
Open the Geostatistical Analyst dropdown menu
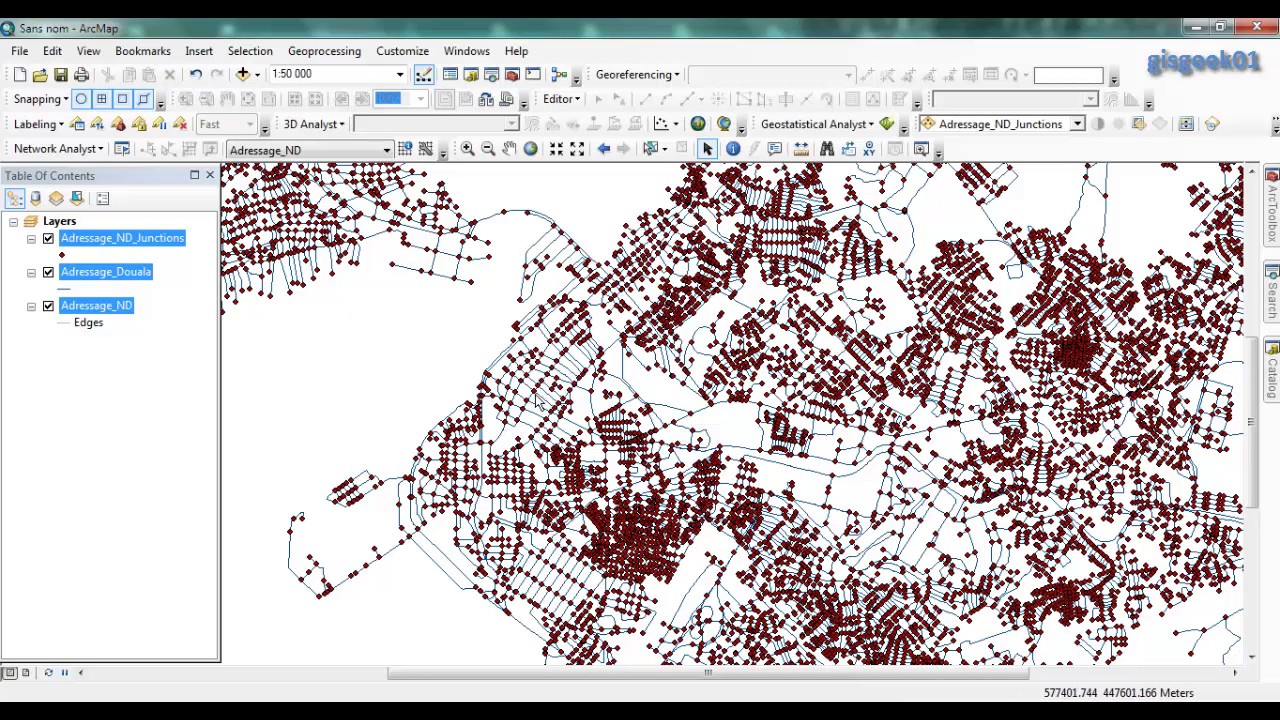[x=817, y=124]
